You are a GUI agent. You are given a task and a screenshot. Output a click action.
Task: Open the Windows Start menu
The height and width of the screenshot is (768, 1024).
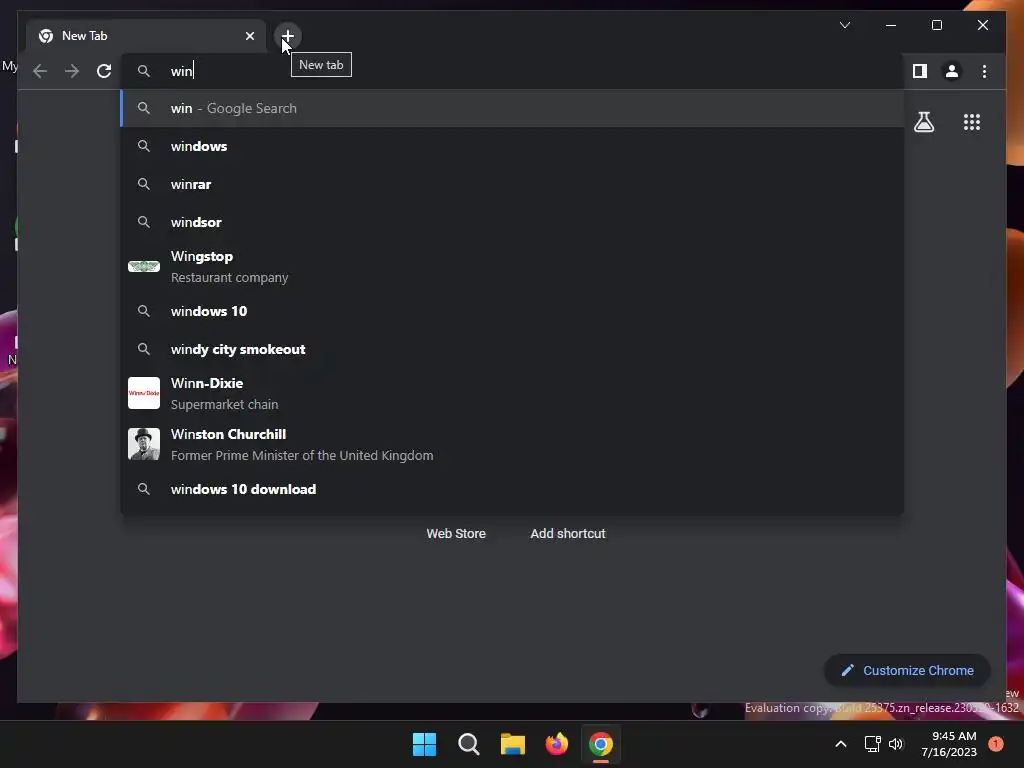coord(424,744)
